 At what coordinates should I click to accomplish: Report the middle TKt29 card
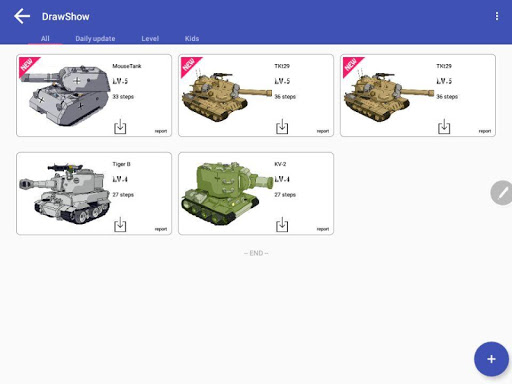click(323, 131)
